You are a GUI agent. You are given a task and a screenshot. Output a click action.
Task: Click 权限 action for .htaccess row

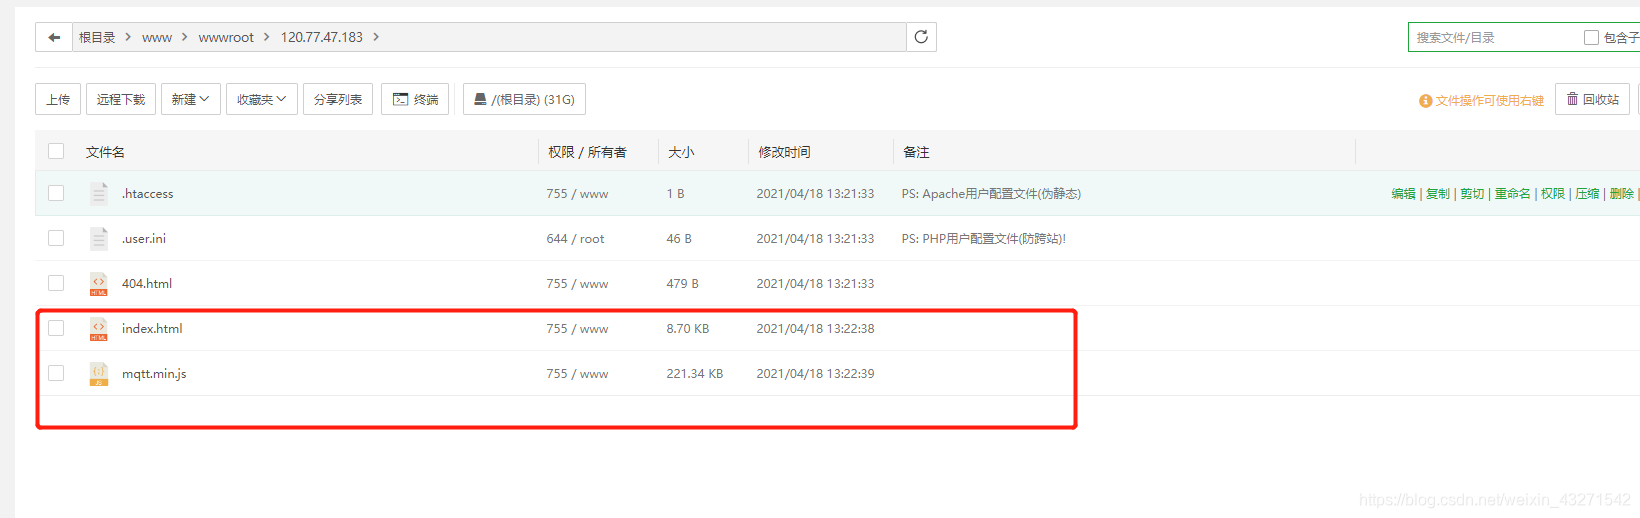1553,193
